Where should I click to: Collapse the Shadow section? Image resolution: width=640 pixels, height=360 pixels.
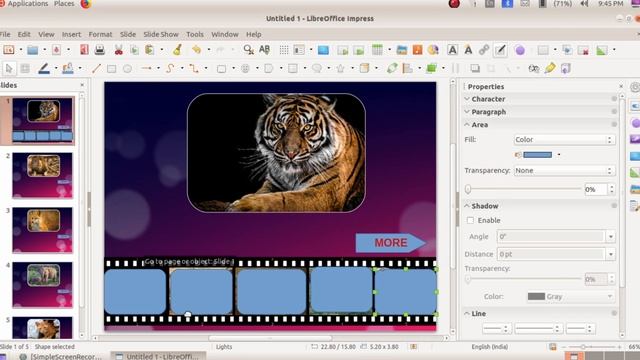coord(467,206)
